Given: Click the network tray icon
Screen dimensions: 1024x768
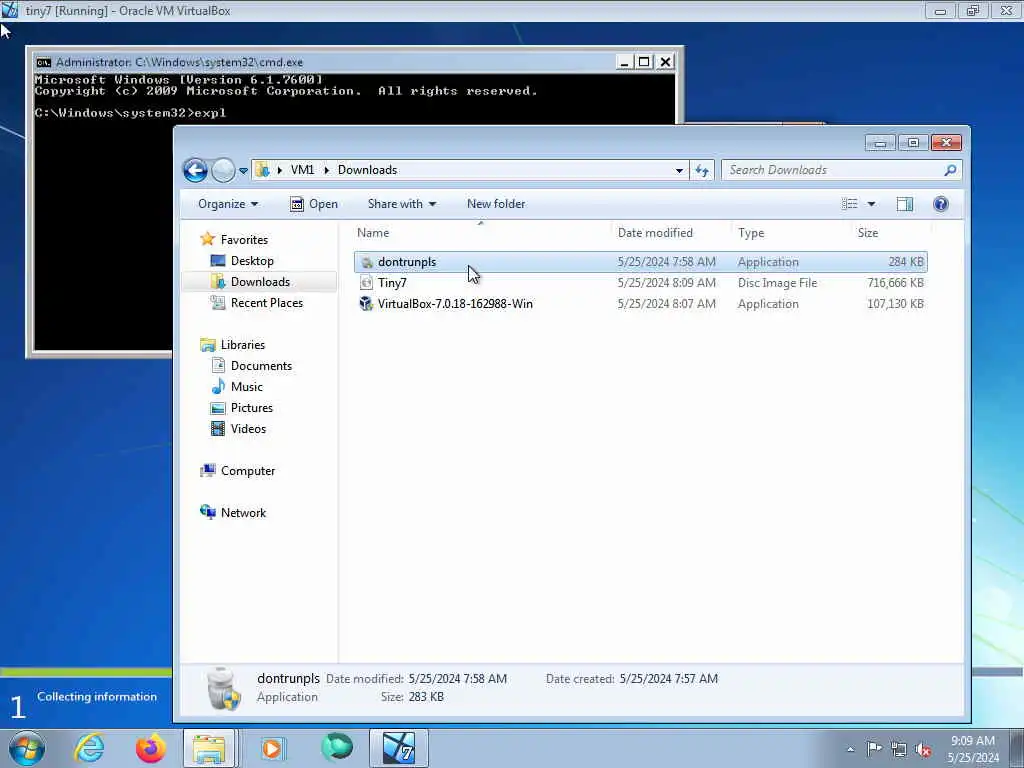Looking at the screenshot, I should pos(899,749).
